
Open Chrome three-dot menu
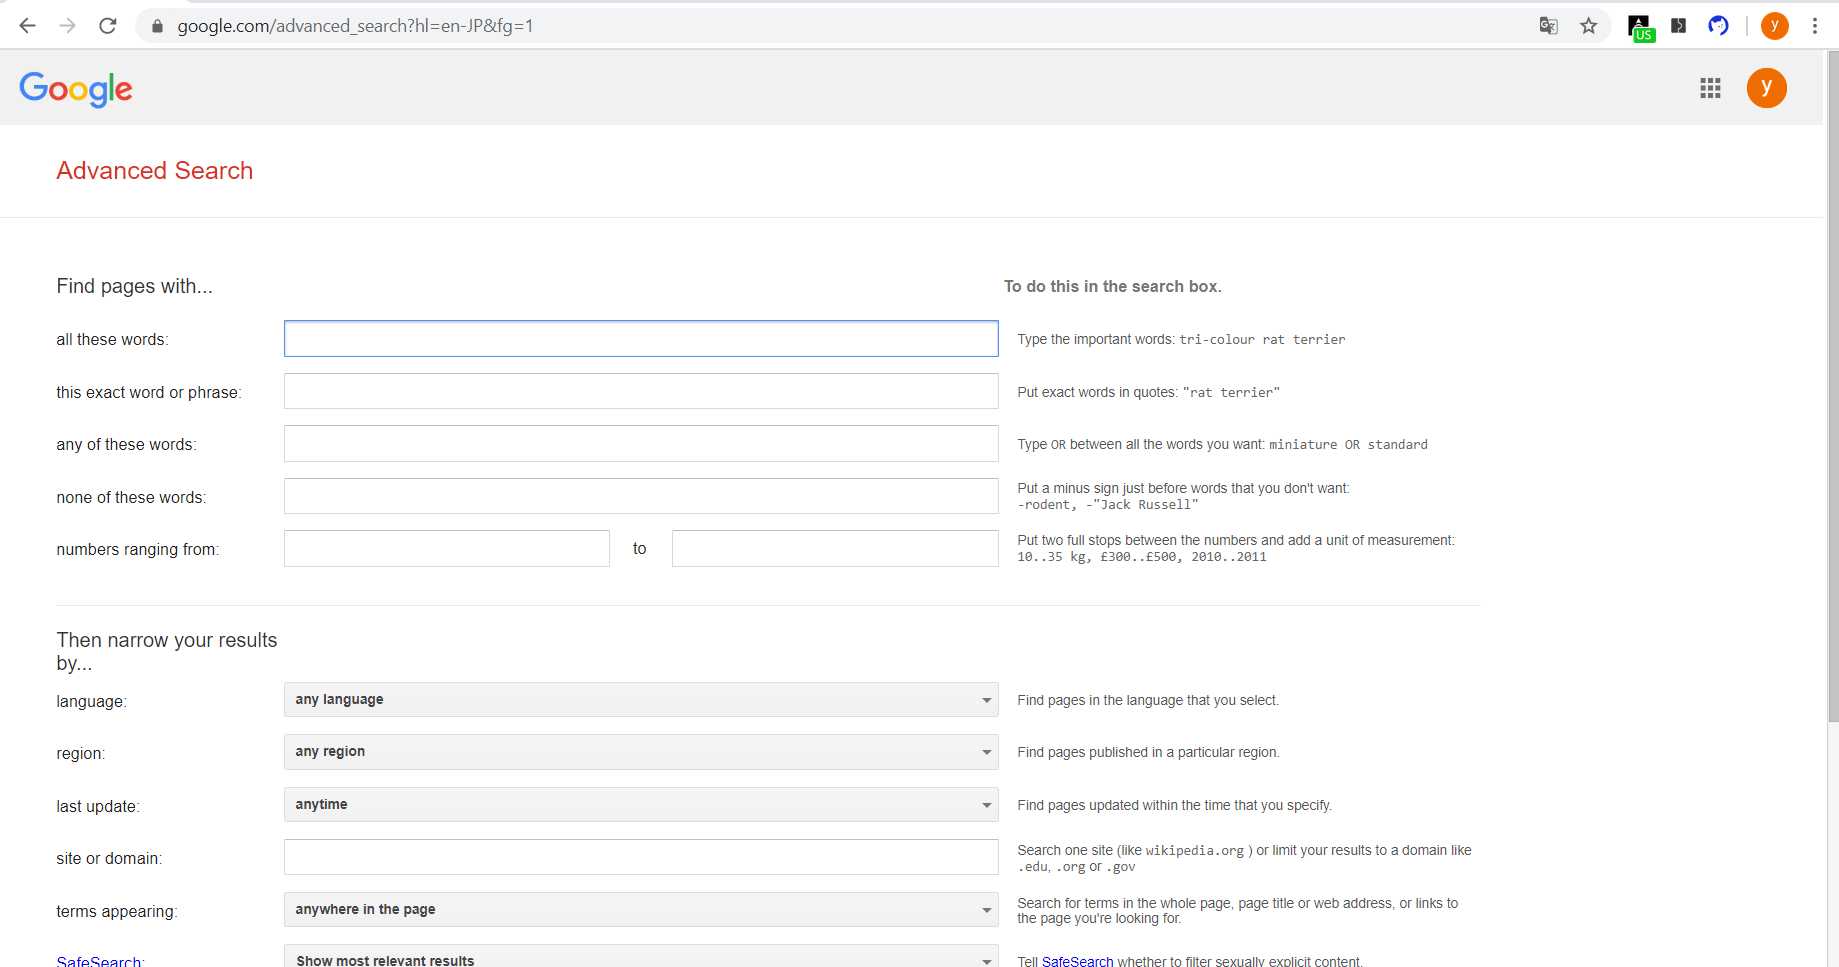tap(1814, 26)
